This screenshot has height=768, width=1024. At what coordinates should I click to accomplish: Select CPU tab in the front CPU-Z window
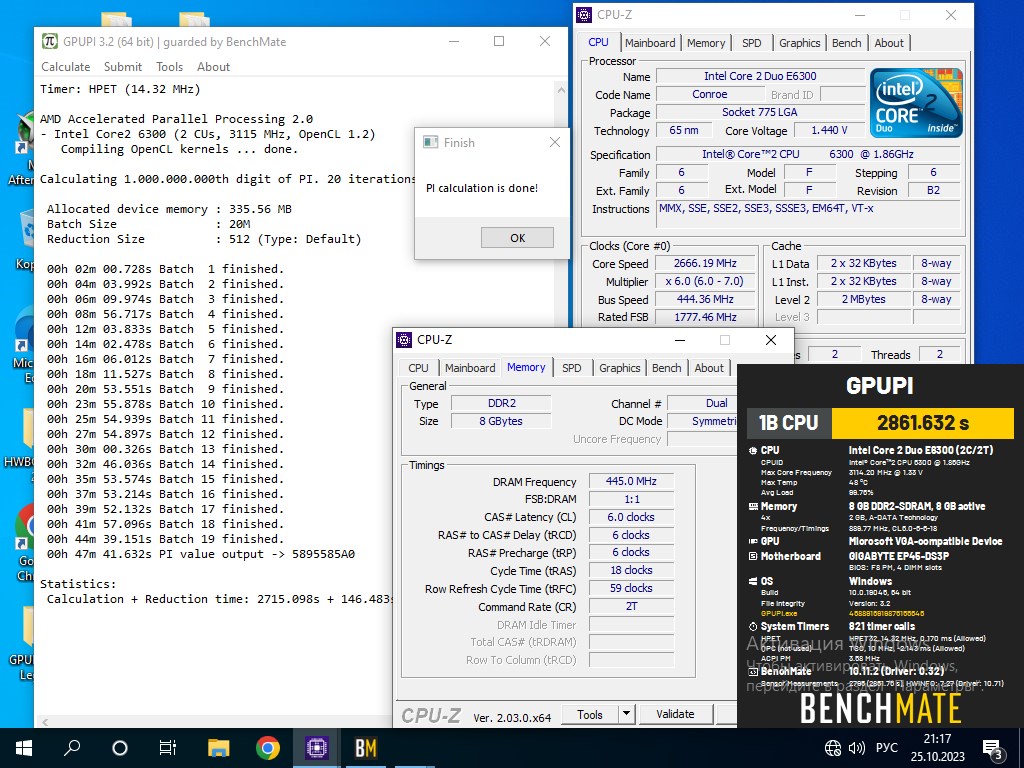coord(418,368)
